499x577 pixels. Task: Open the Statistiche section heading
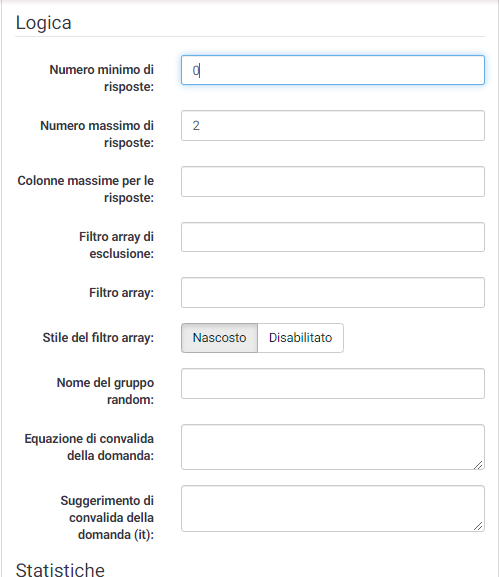coord(60,569)
